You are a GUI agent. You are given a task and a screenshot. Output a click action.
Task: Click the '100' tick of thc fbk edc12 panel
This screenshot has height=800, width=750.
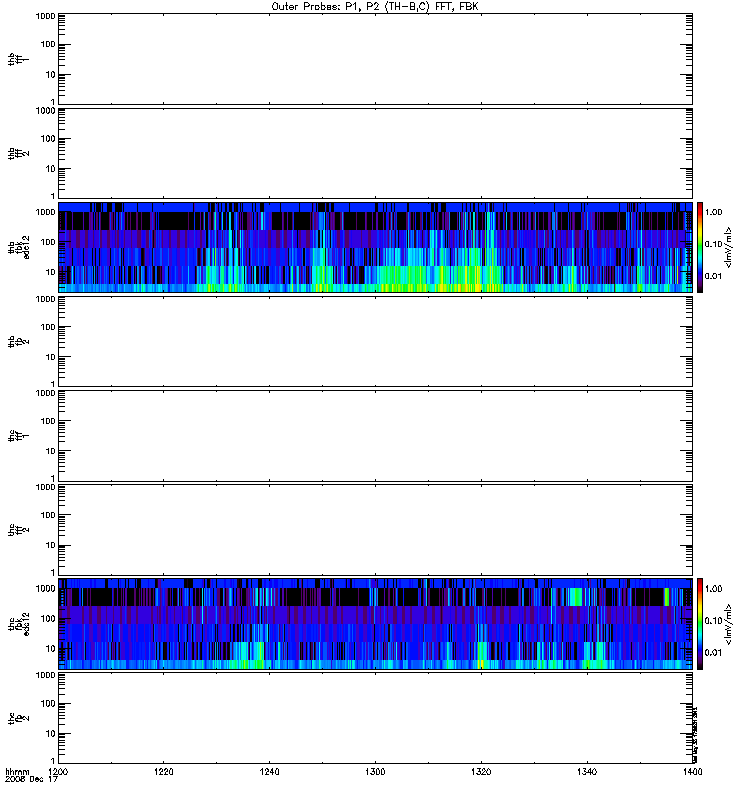[x=48, y=619]
